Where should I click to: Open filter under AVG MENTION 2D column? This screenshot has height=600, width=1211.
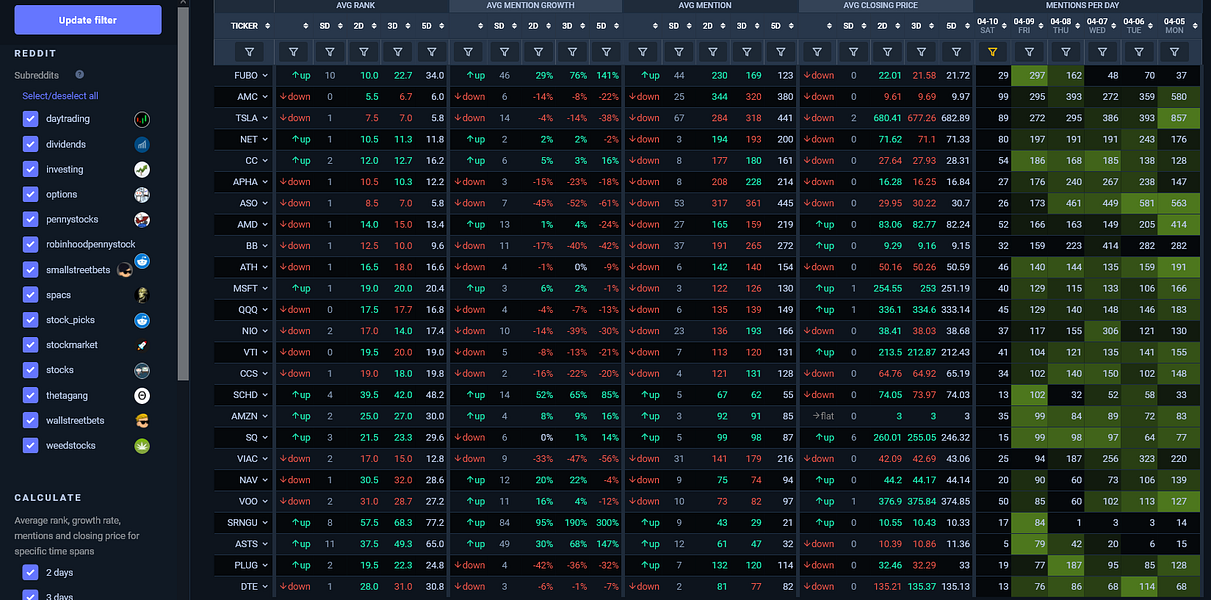tap(714, 51)
